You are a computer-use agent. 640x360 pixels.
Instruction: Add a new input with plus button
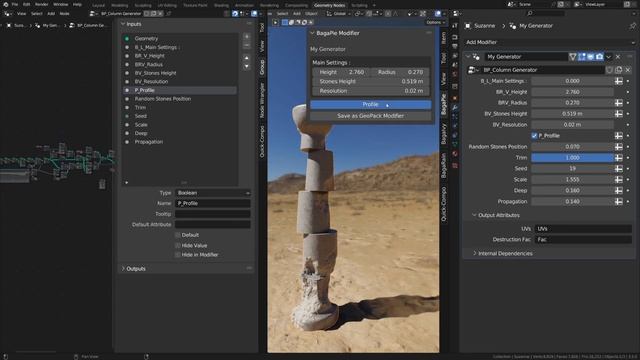[247, 37]
